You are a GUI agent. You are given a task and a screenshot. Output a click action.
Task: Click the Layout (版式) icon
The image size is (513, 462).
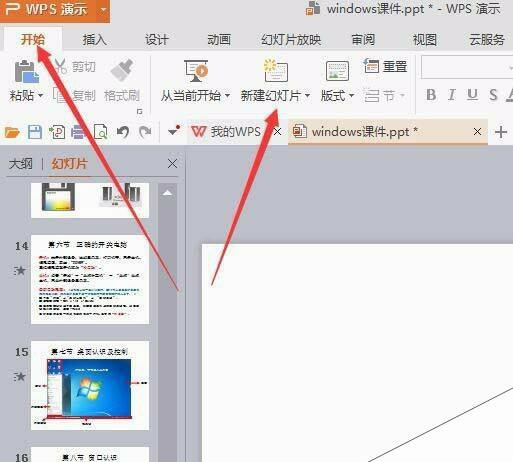337,71
